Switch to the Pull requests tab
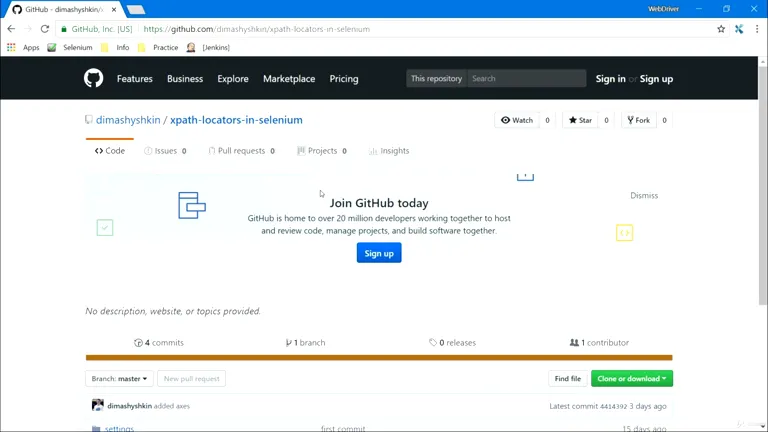This screenshot has height=432, width=768. [241, 151]
